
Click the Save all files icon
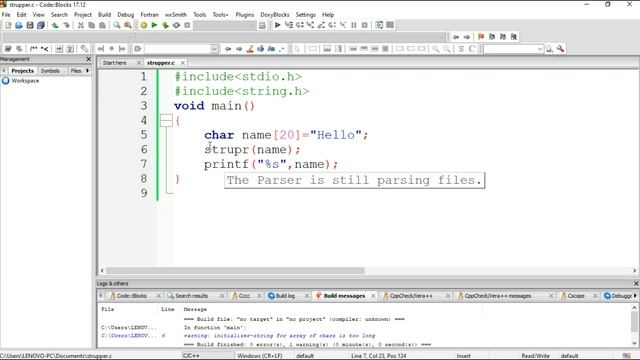click(41, 25)
